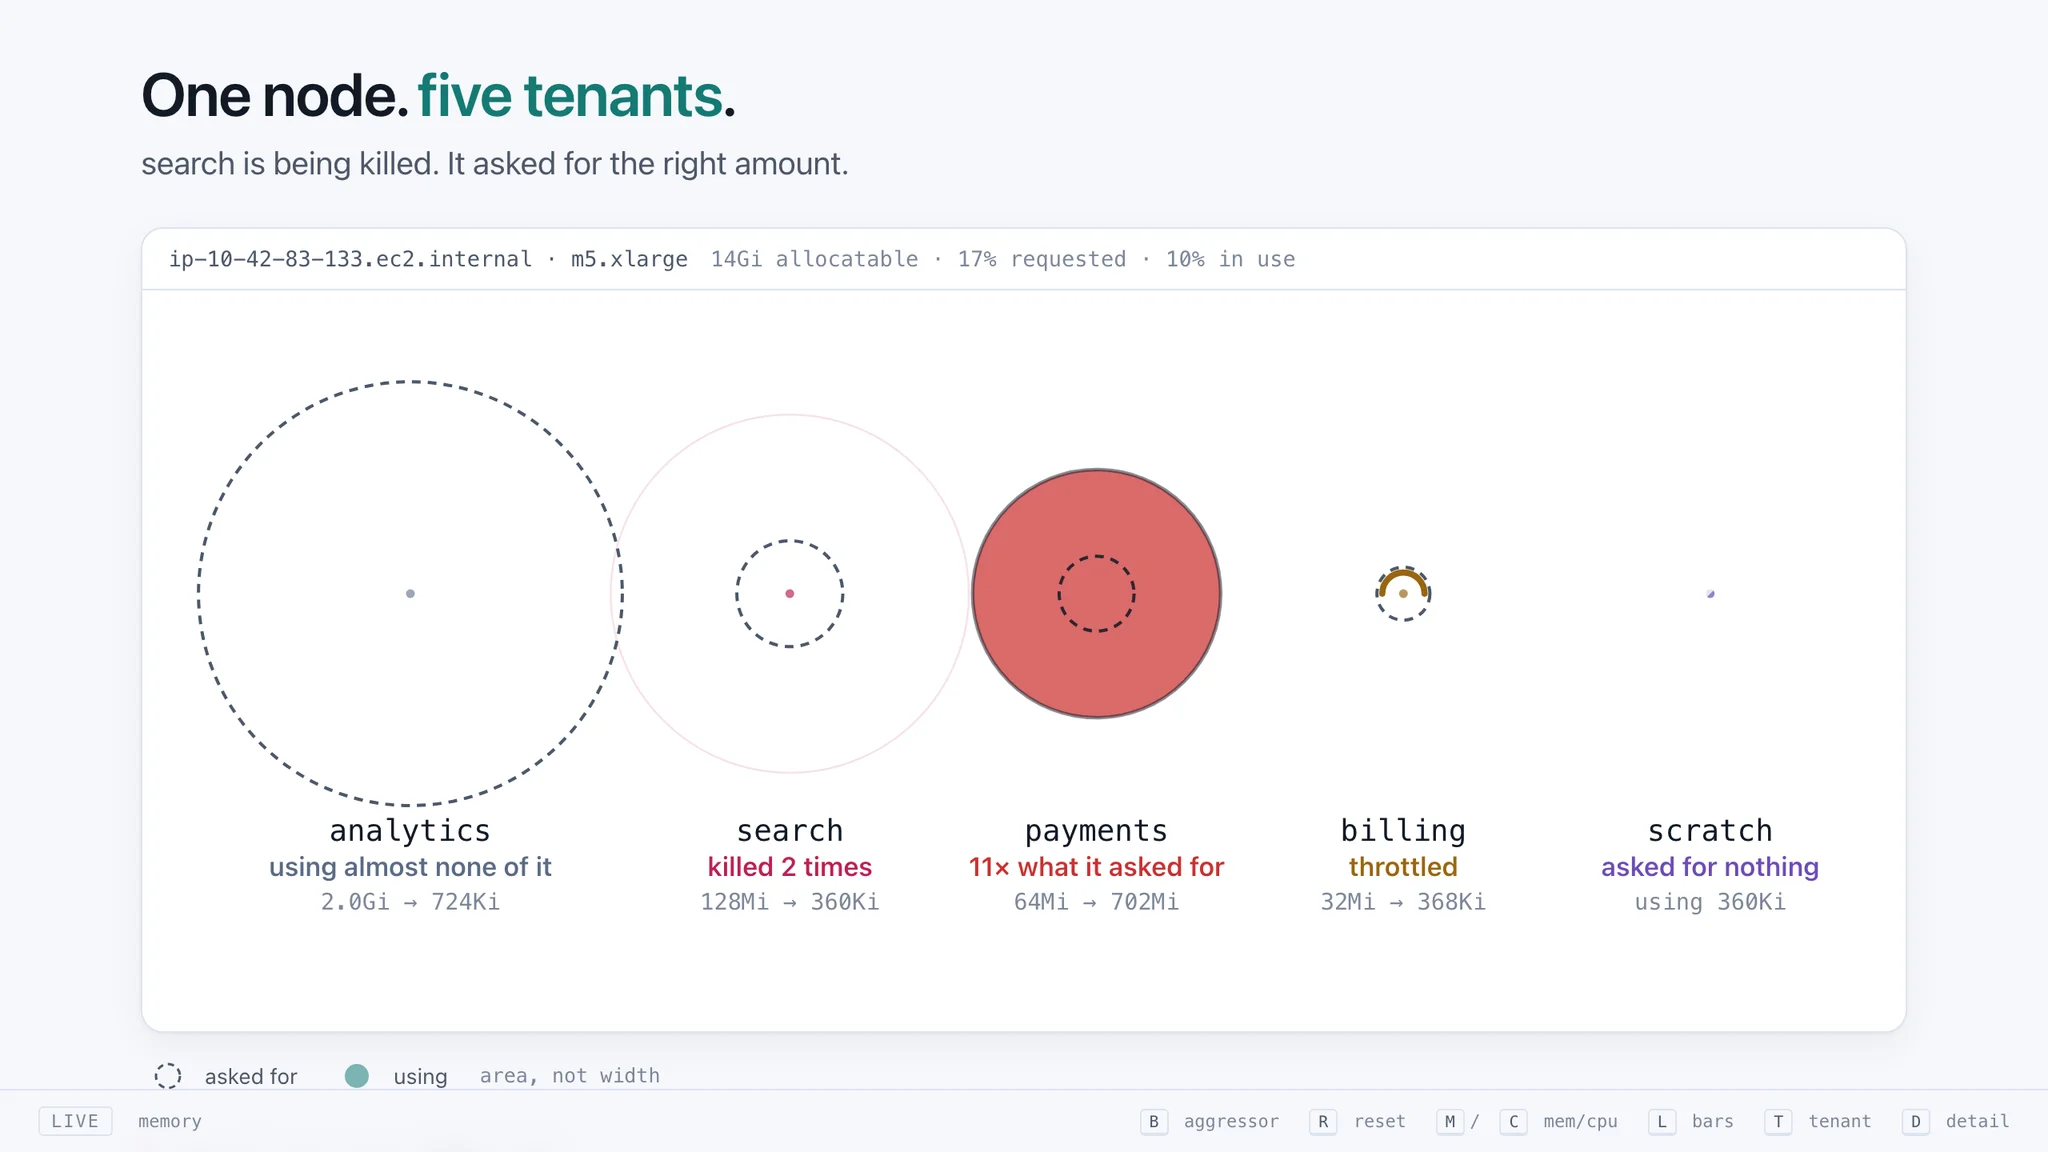Click the LIVE status badge
Screen dimensions: 2048x1152
coord(75,1122)
